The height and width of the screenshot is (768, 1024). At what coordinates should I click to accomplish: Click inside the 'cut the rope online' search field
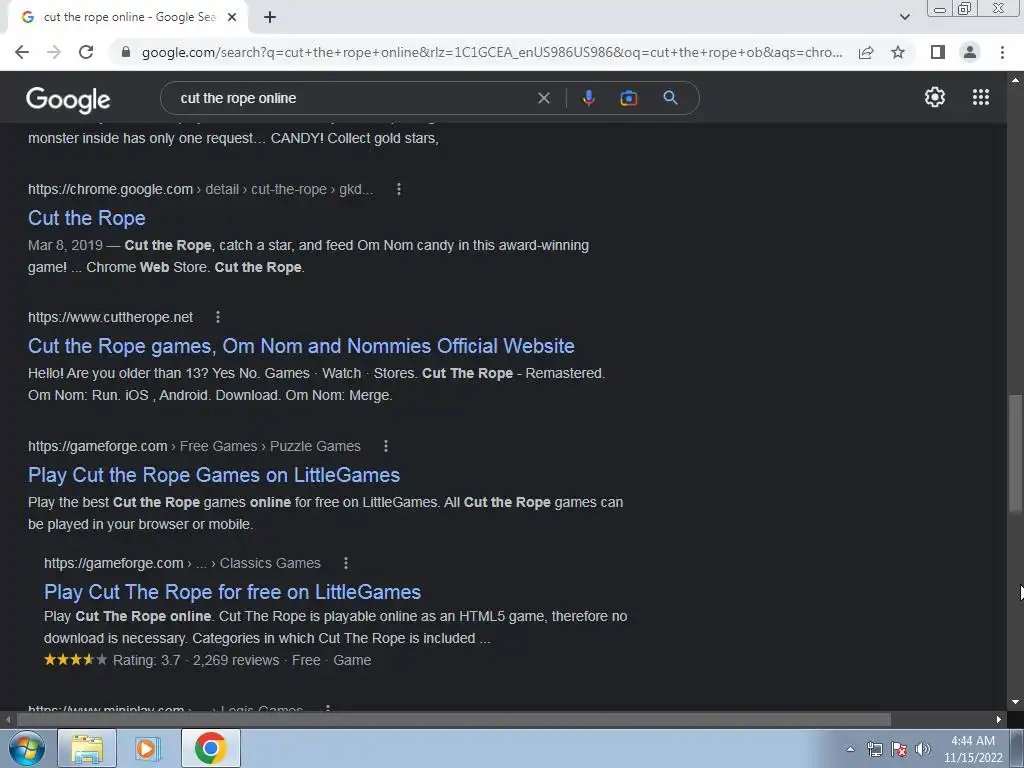tap(353, 98)
